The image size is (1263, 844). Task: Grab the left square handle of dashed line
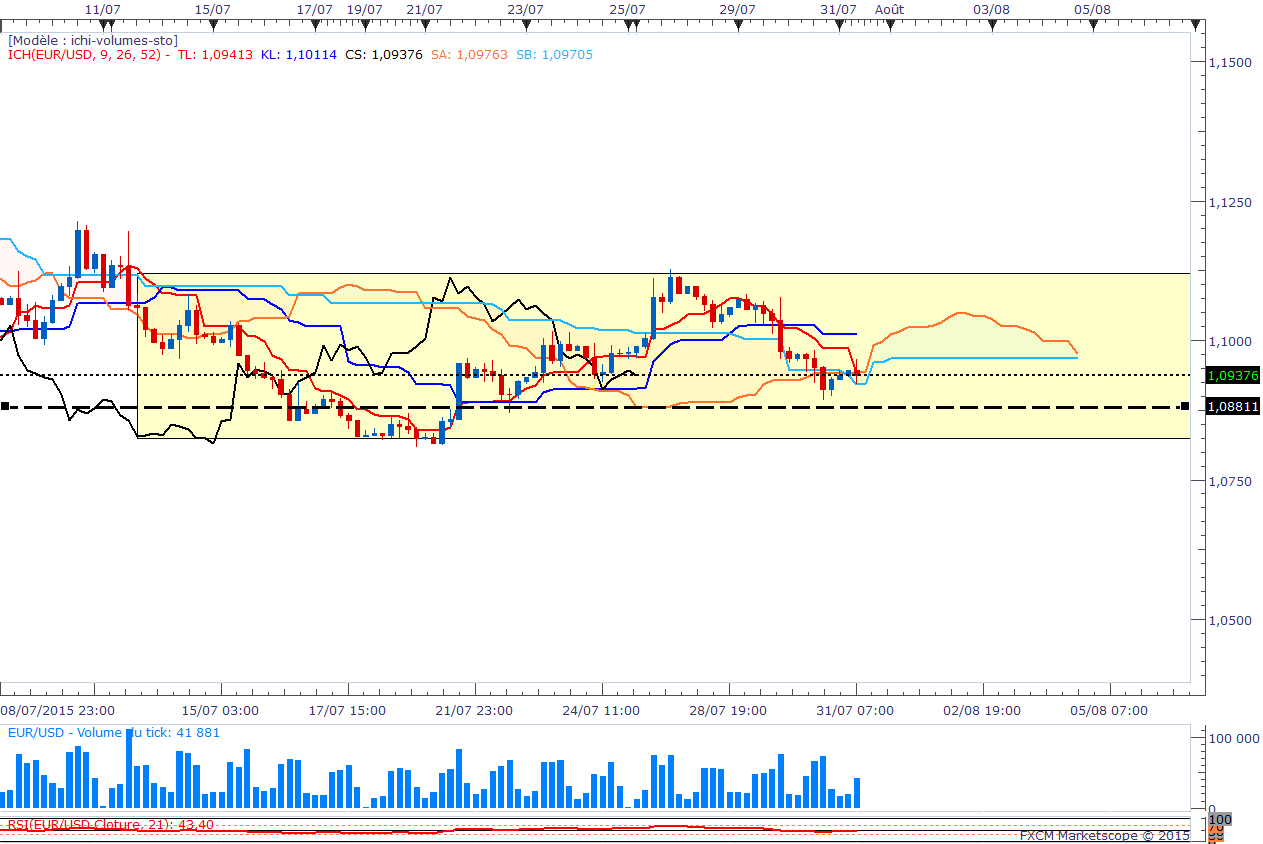[5, 406]
